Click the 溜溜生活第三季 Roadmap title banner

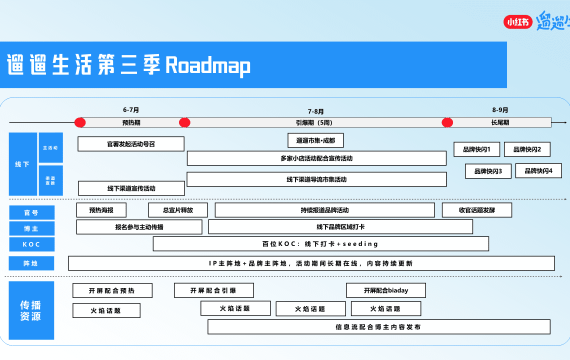253,65
